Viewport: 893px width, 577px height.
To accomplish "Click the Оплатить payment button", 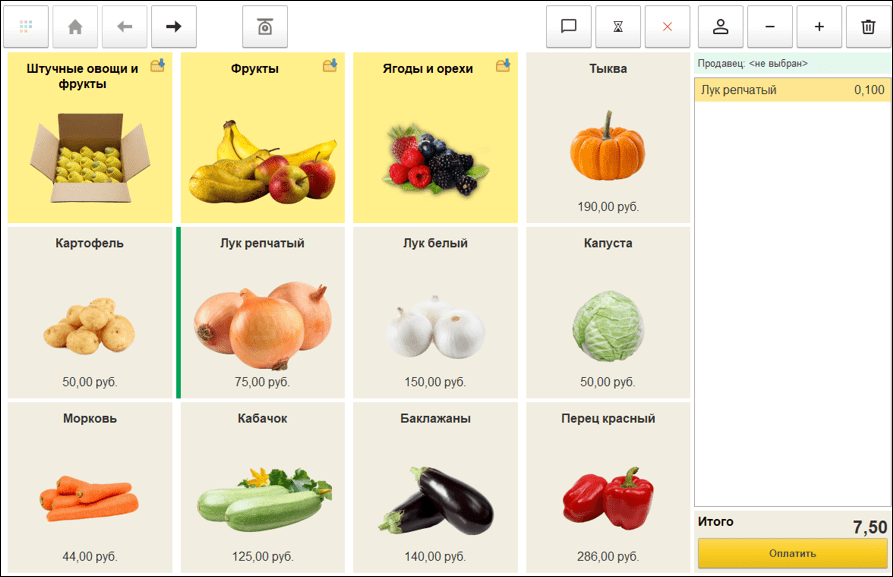I will (792, 553).
